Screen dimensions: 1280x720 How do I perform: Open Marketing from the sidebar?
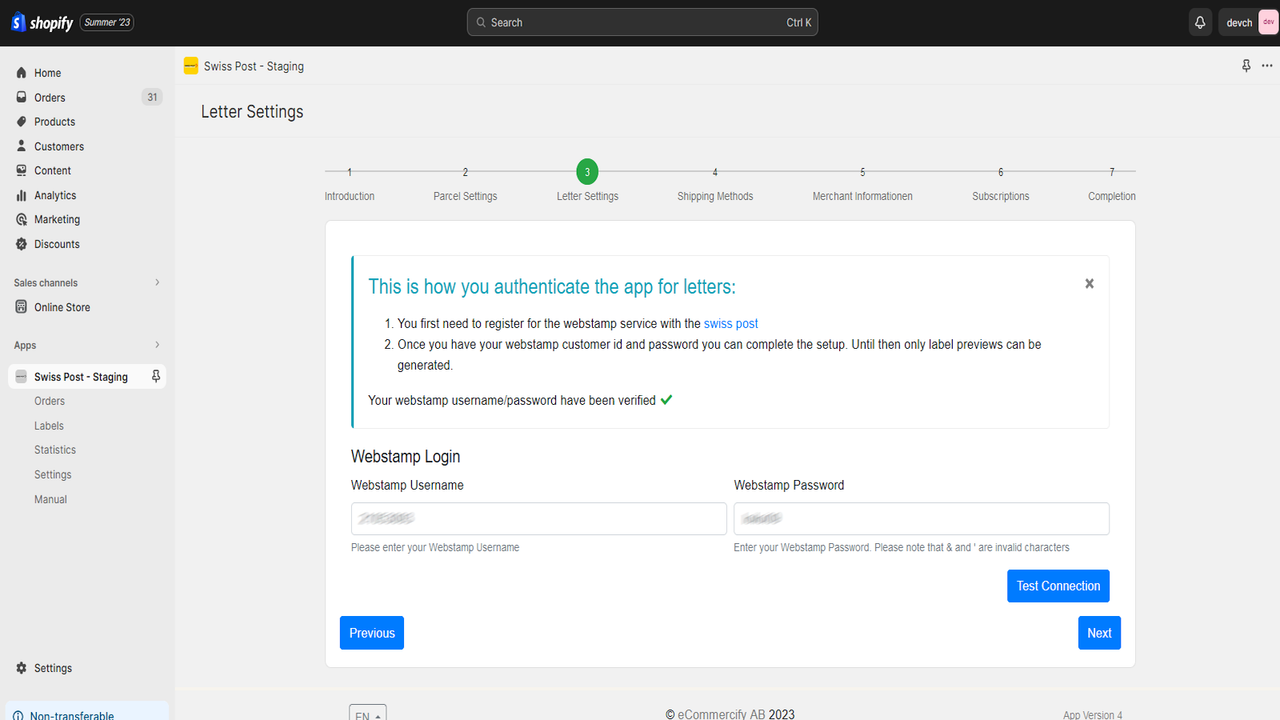pos(58,219)
